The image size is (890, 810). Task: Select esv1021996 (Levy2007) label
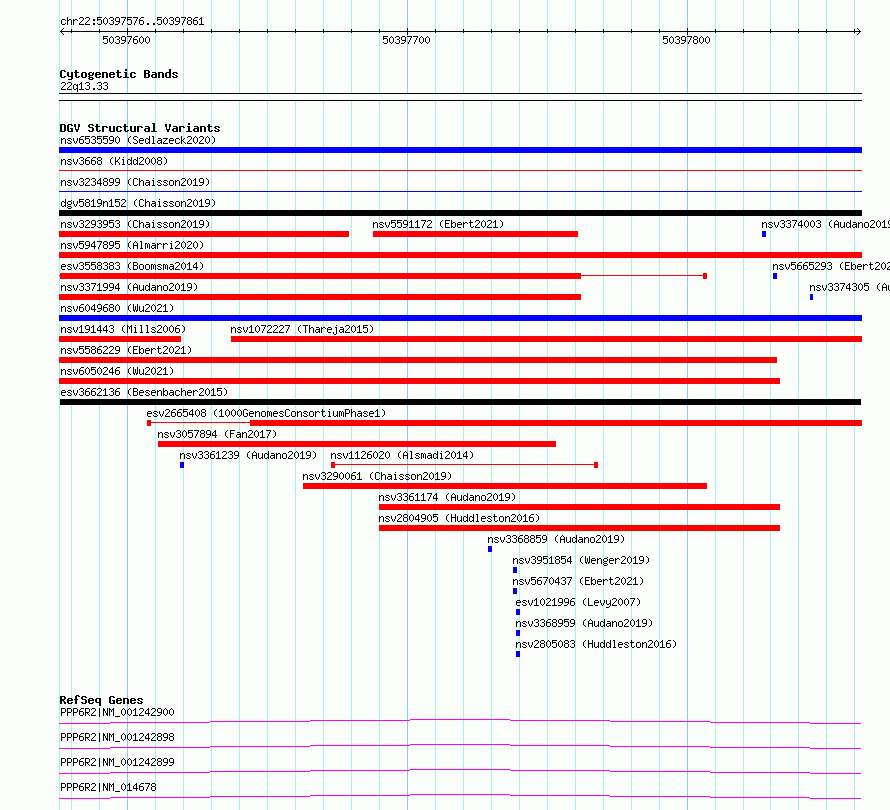[x=578, y=602]
